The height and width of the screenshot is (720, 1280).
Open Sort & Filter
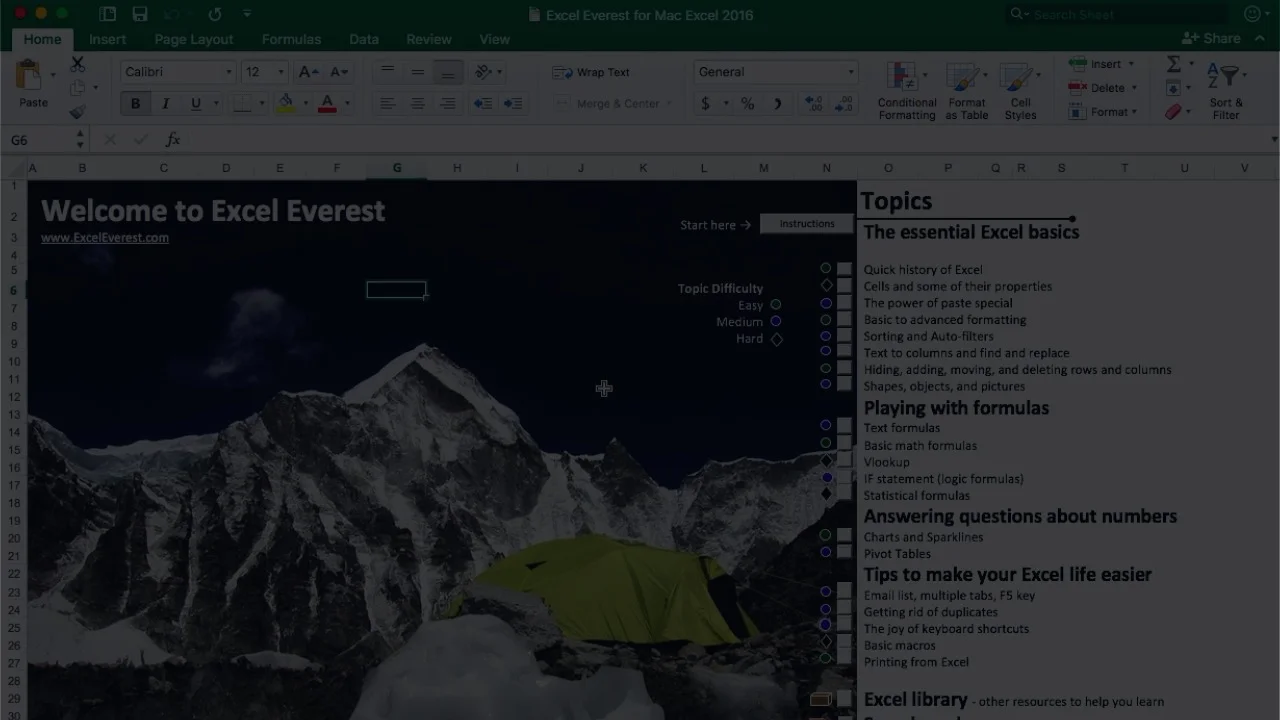coord(1225,90)
